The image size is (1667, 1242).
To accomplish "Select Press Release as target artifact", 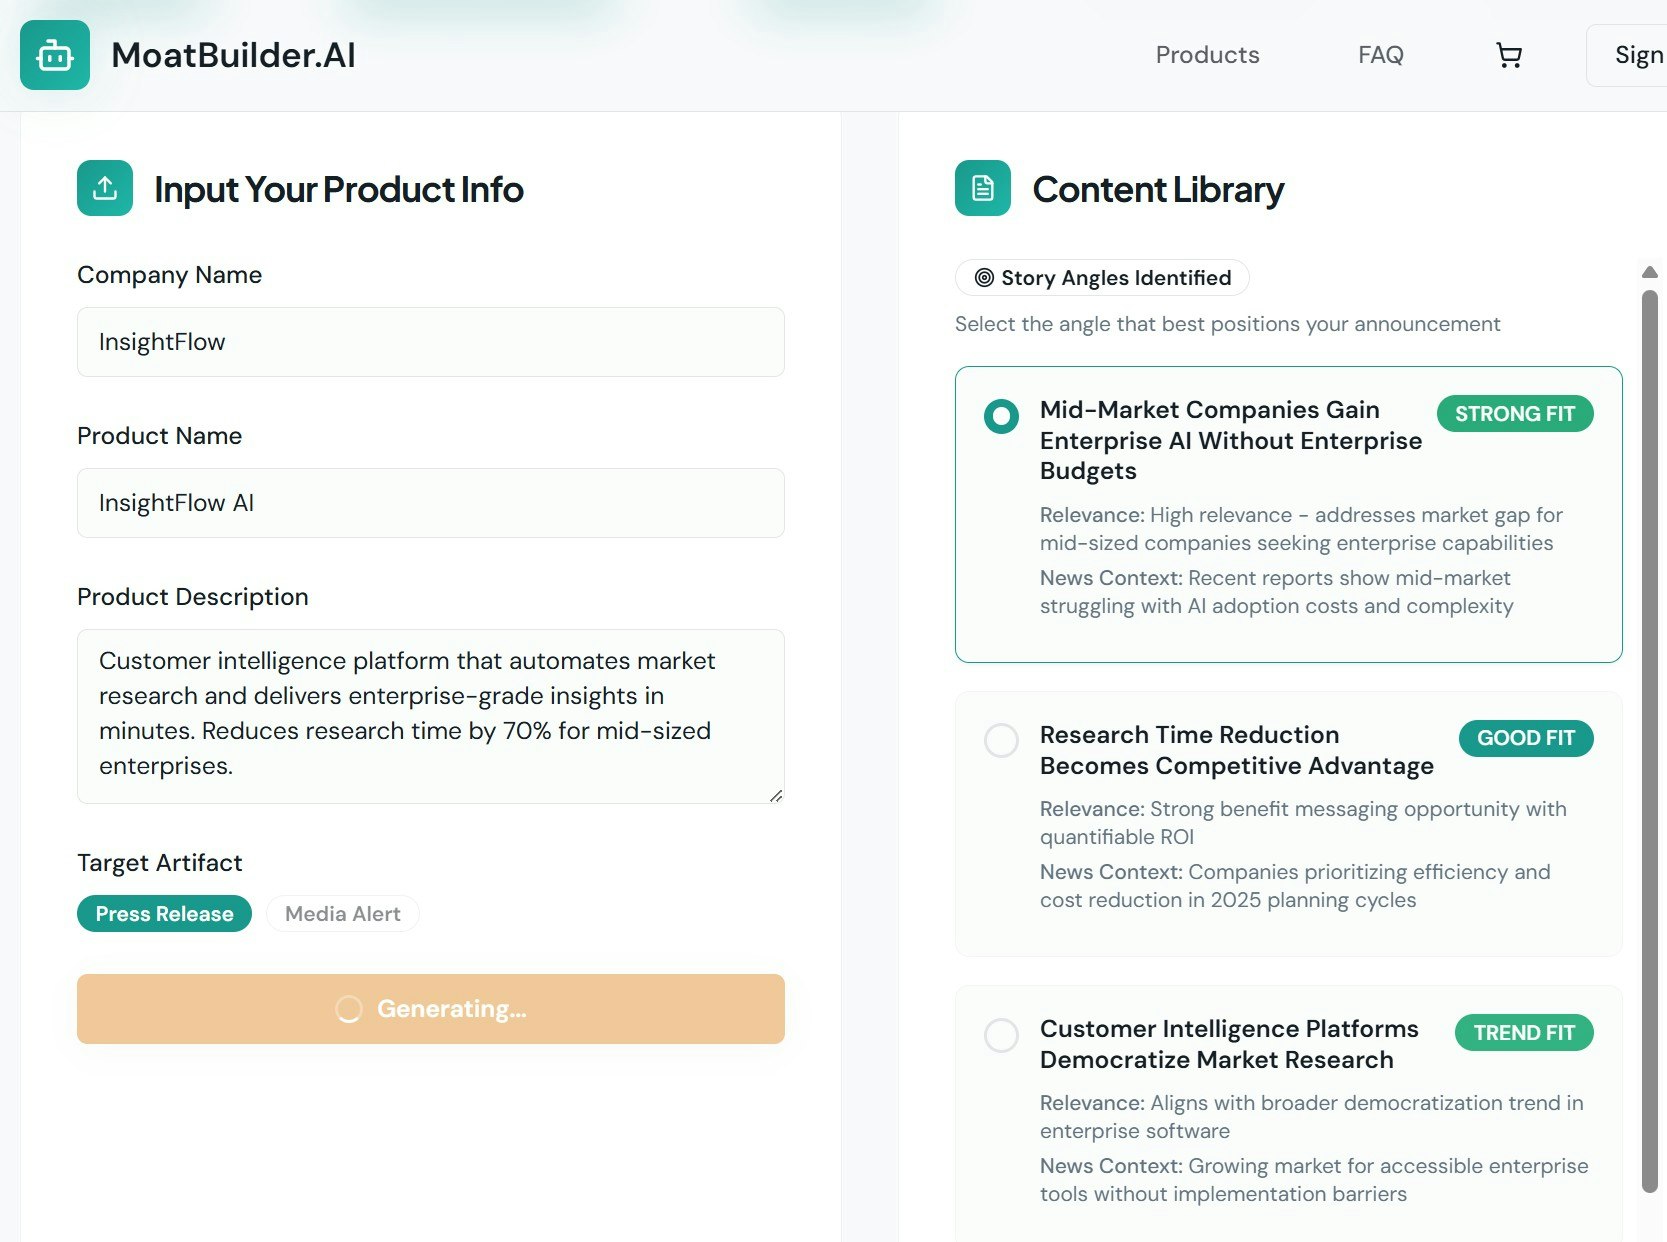I will tap(163, 913).
